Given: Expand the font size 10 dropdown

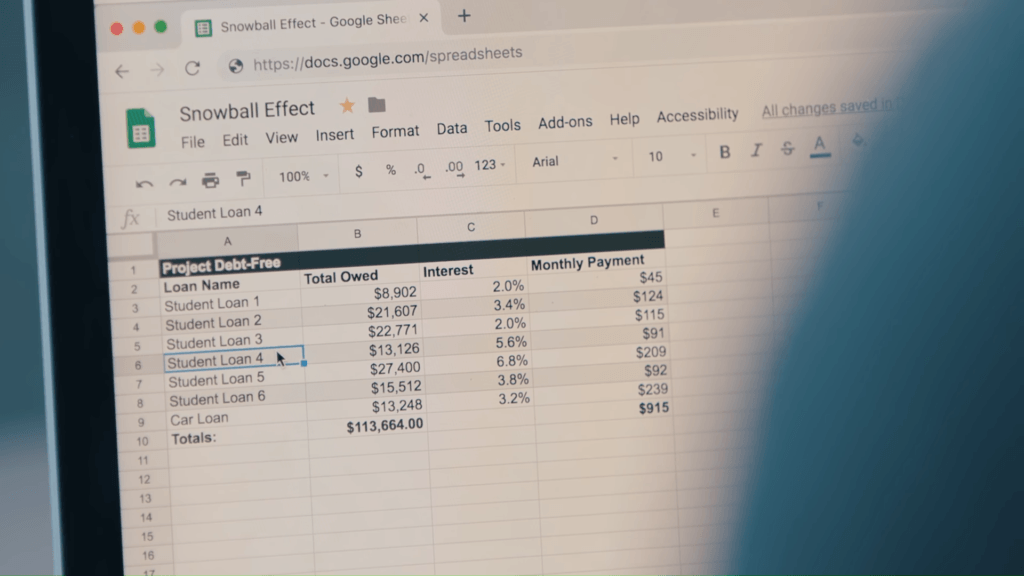Looking at the screenshot, I should coord(672,156).
